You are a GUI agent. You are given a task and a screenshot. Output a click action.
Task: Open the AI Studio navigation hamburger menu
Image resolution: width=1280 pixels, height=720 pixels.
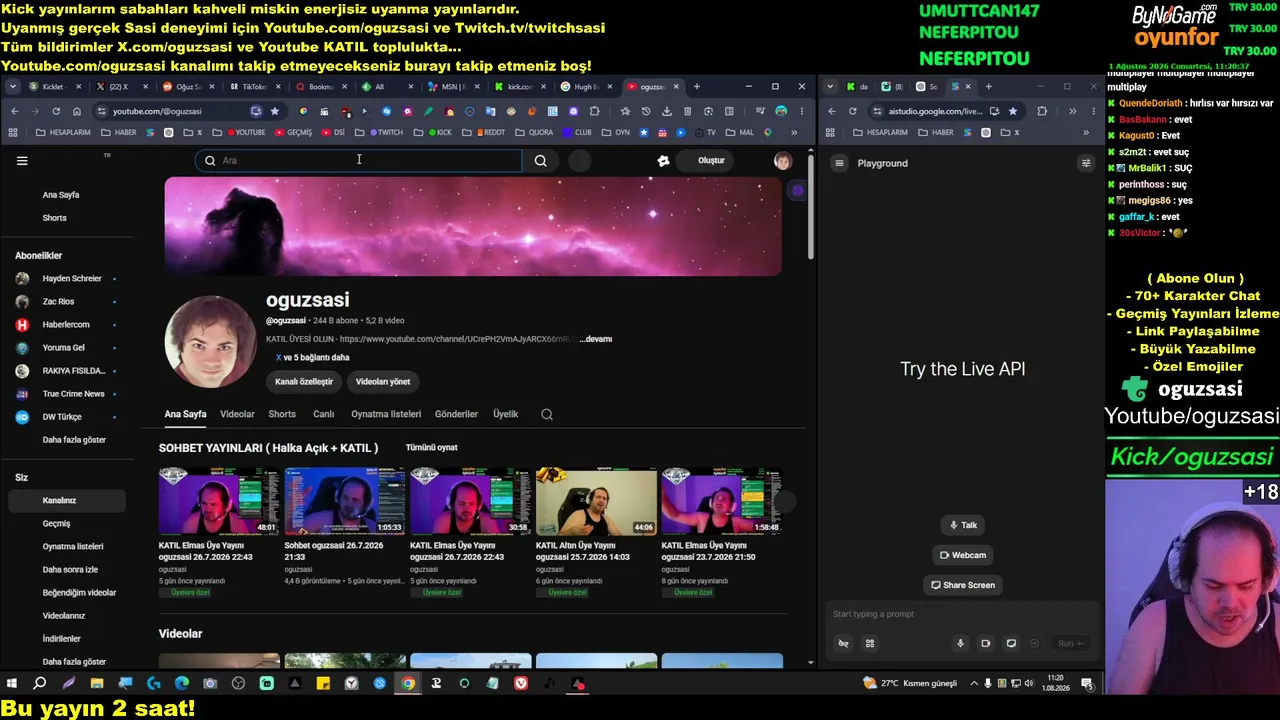pos(839,163)
